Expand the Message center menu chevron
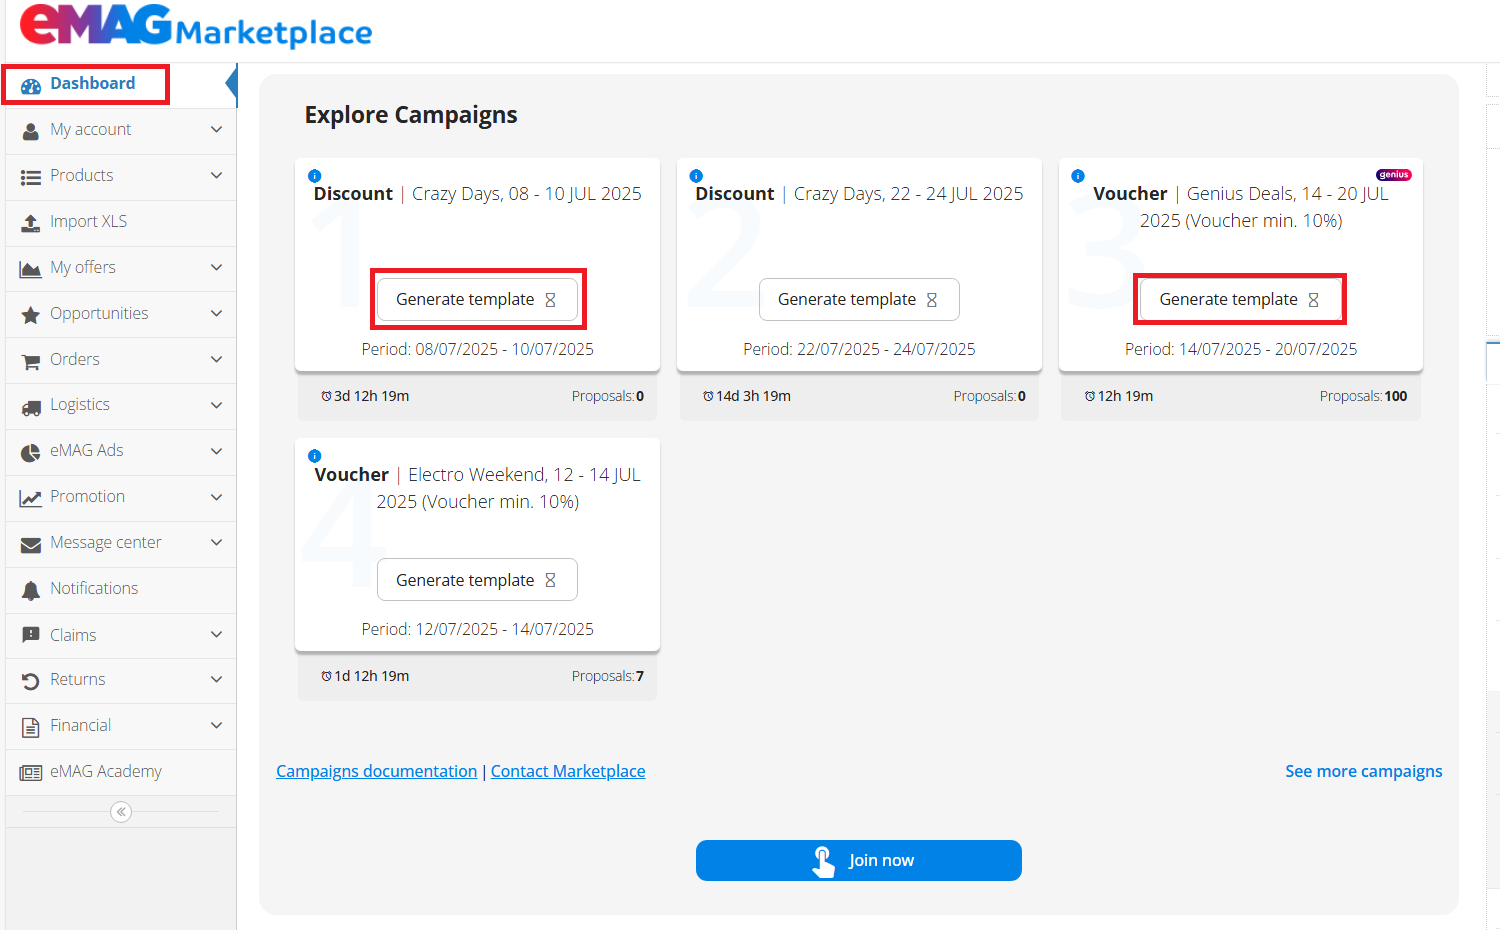The height and width of the screenshot is (930, 1500). 217,543
